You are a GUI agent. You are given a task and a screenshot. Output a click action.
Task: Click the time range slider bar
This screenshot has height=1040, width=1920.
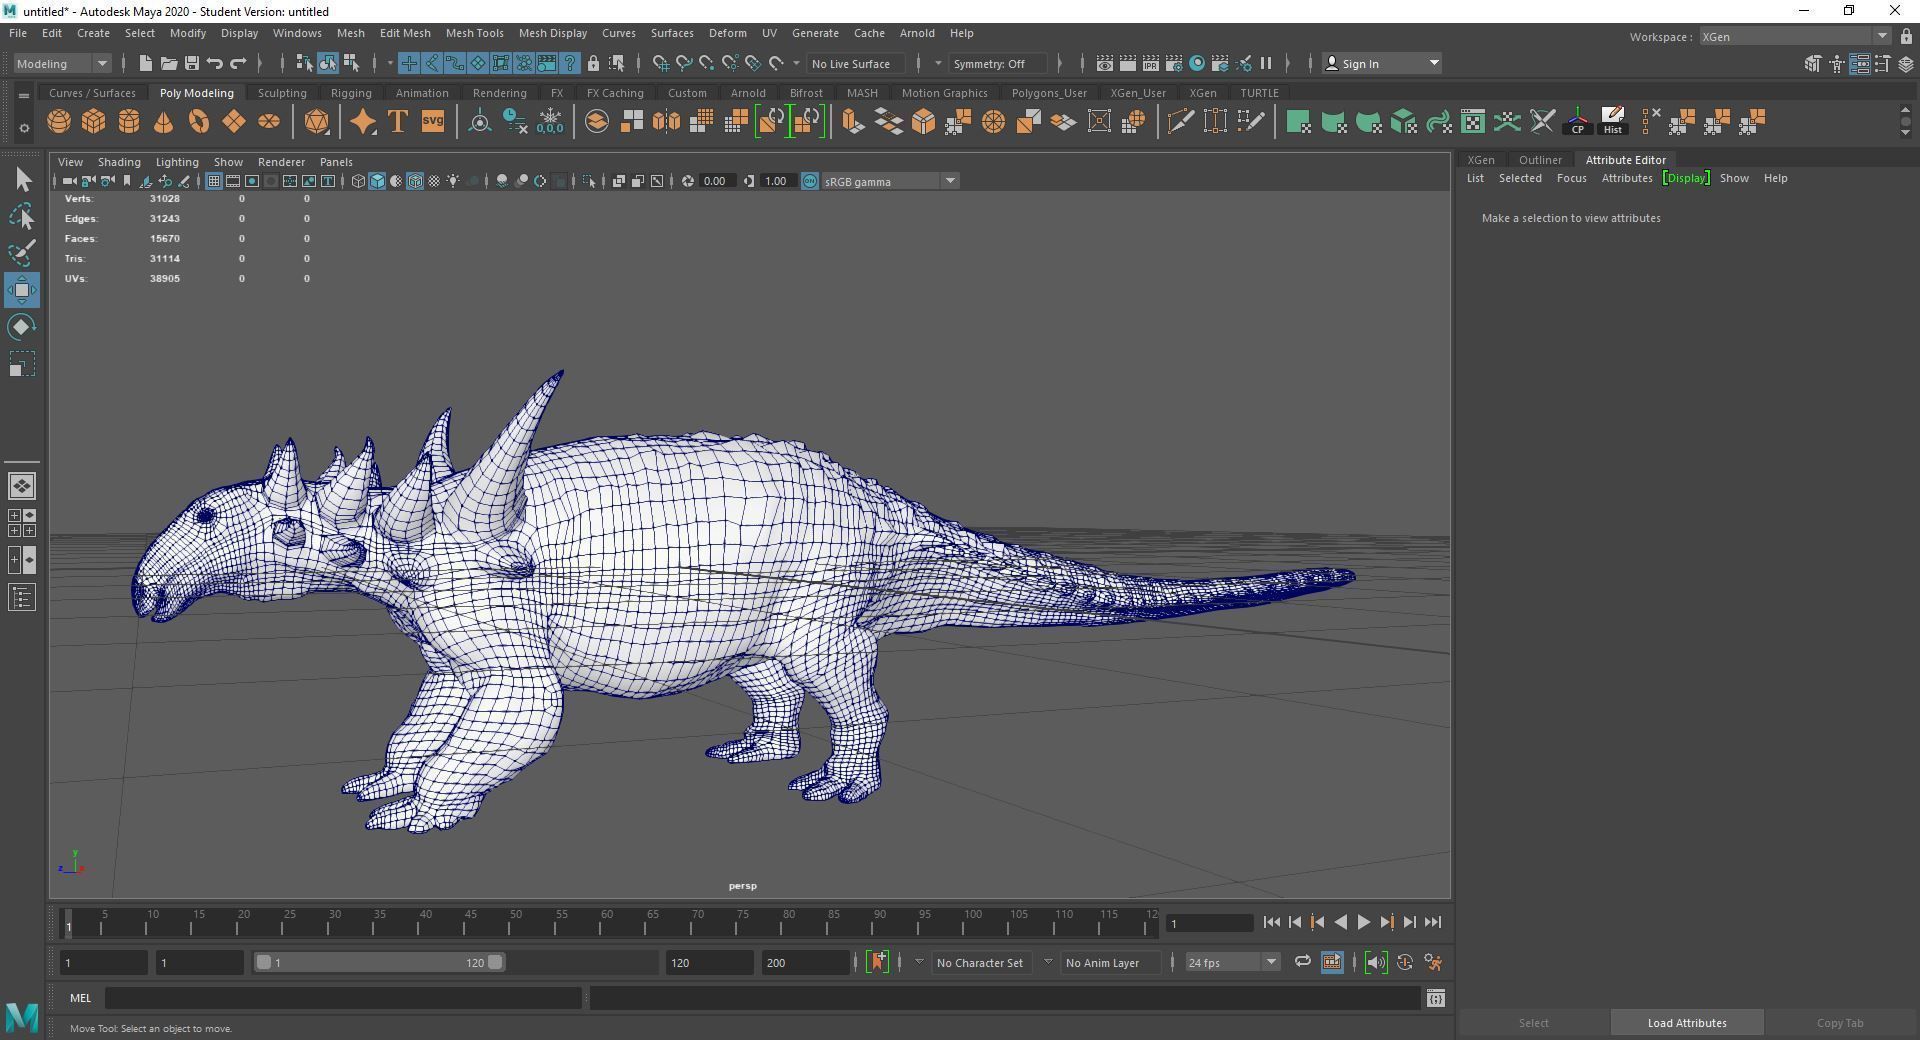pos(379,962)
